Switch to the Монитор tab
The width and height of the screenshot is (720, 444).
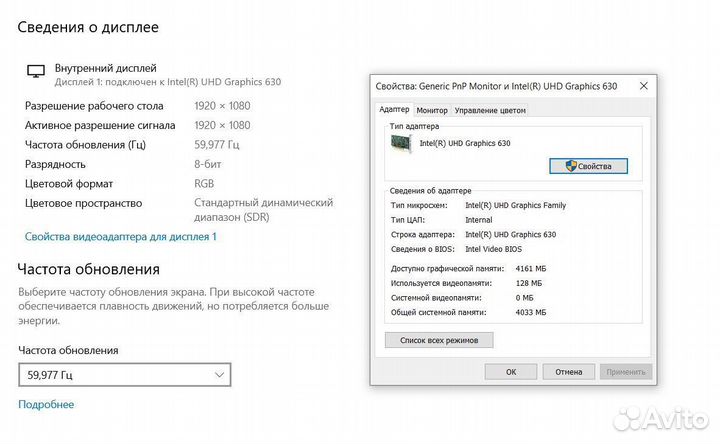432,110
